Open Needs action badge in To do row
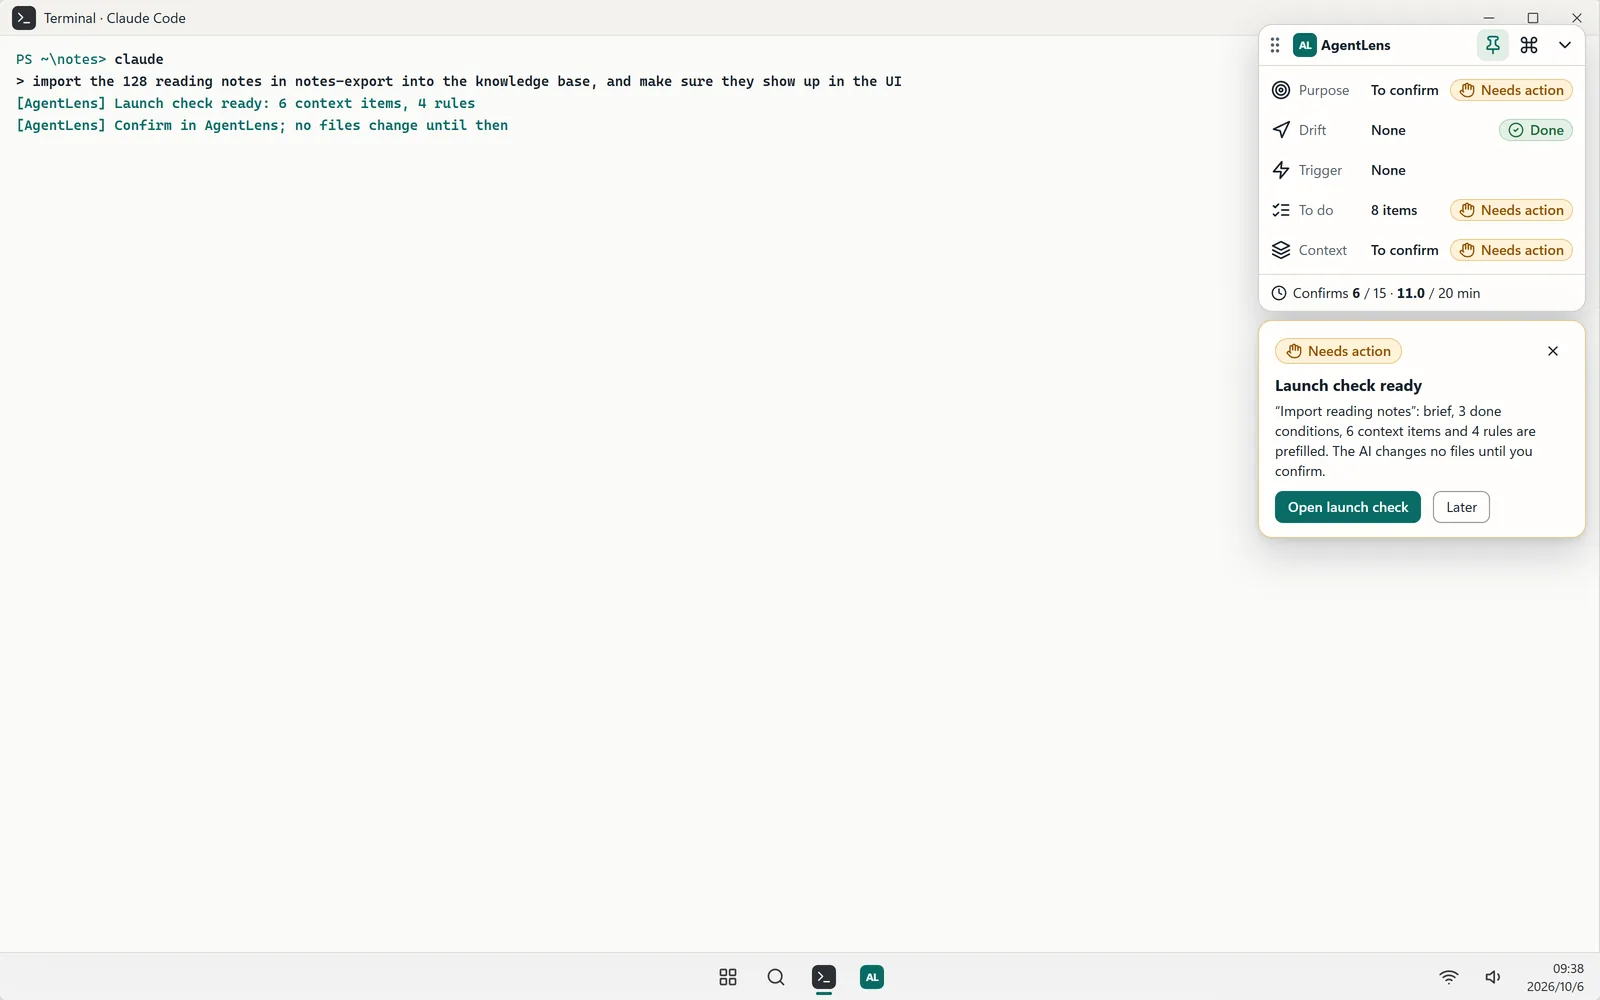 click(1511, 210)
